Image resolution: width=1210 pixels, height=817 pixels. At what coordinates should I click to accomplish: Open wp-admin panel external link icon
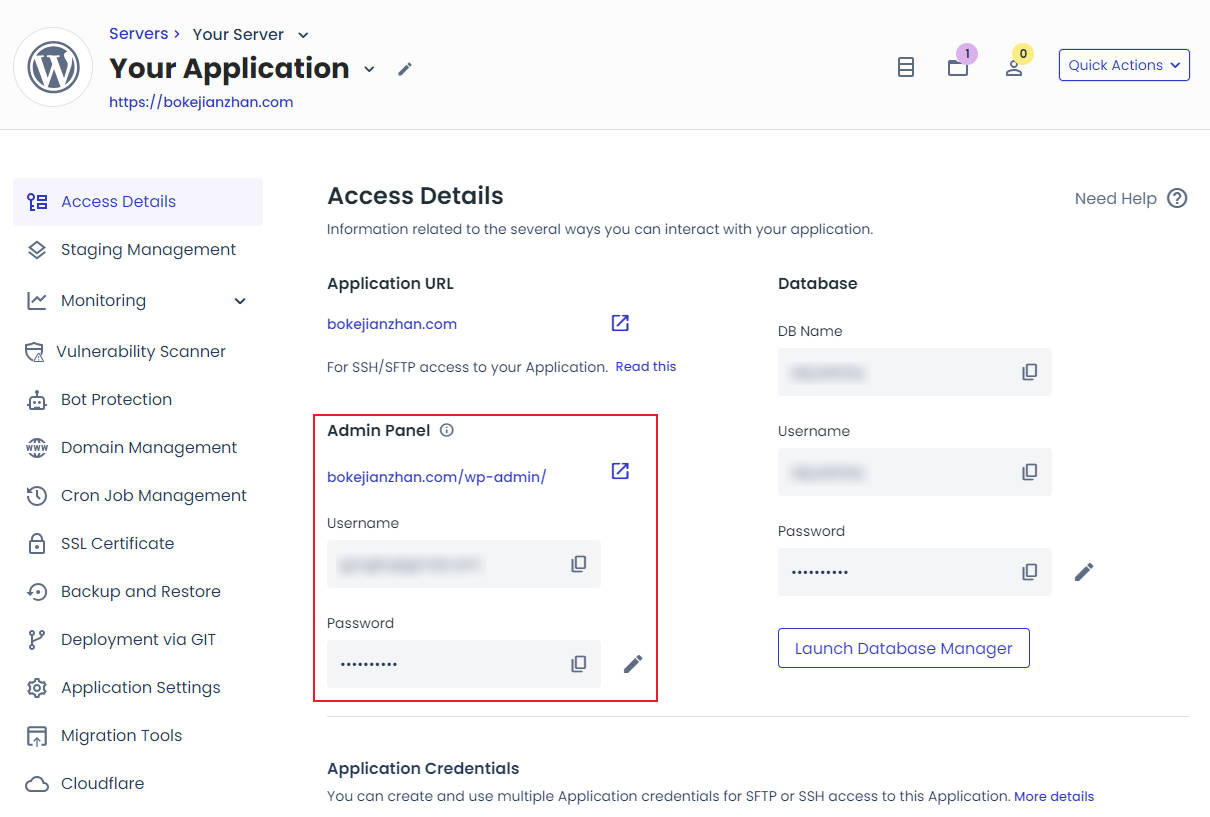pos(620,471)
